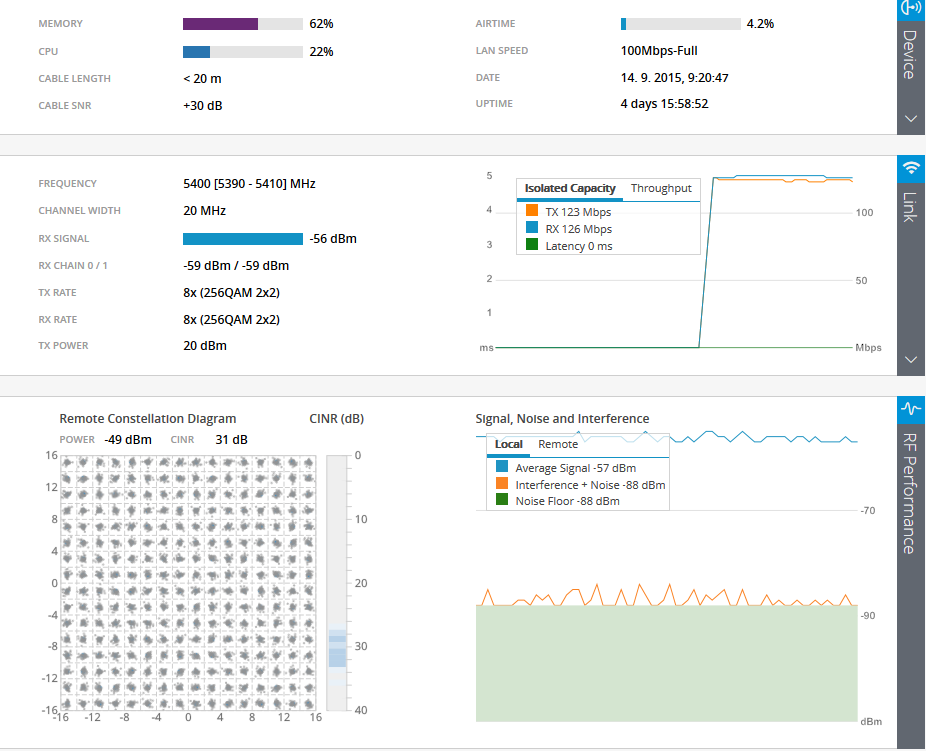Toggle the green Latency legend swatch

[x=532, y=245]
